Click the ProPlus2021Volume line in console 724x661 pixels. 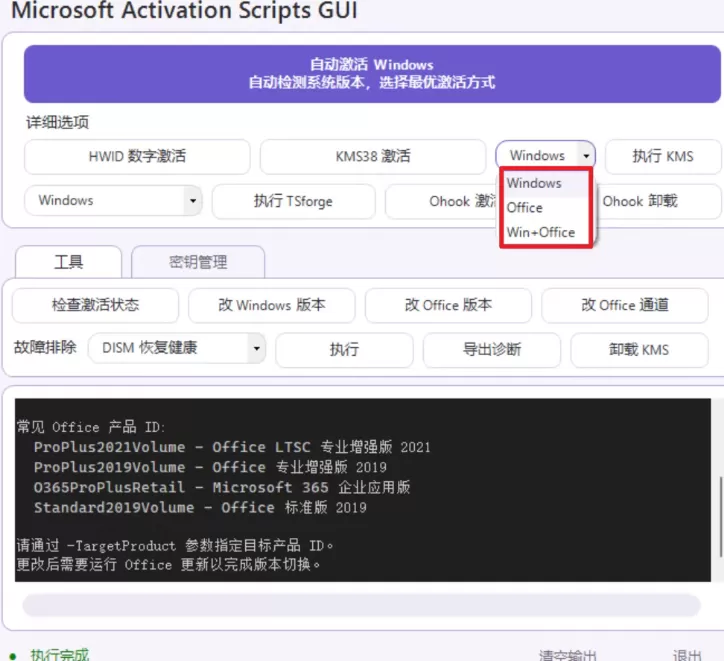click(232, 447)
